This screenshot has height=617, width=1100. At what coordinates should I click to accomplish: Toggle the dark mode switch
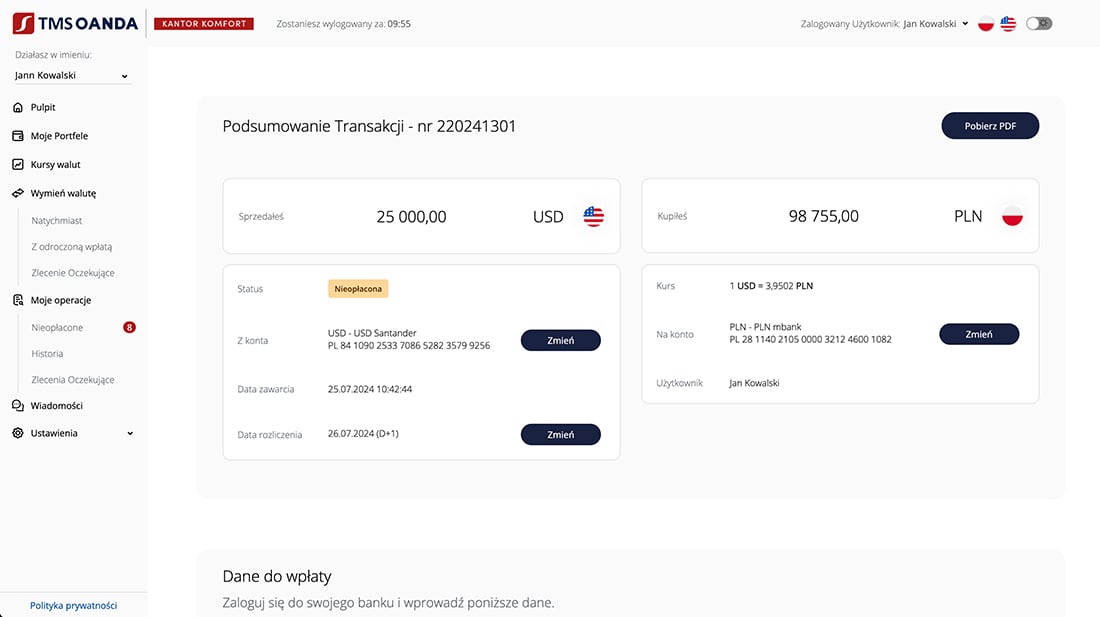pos(1039,23)
